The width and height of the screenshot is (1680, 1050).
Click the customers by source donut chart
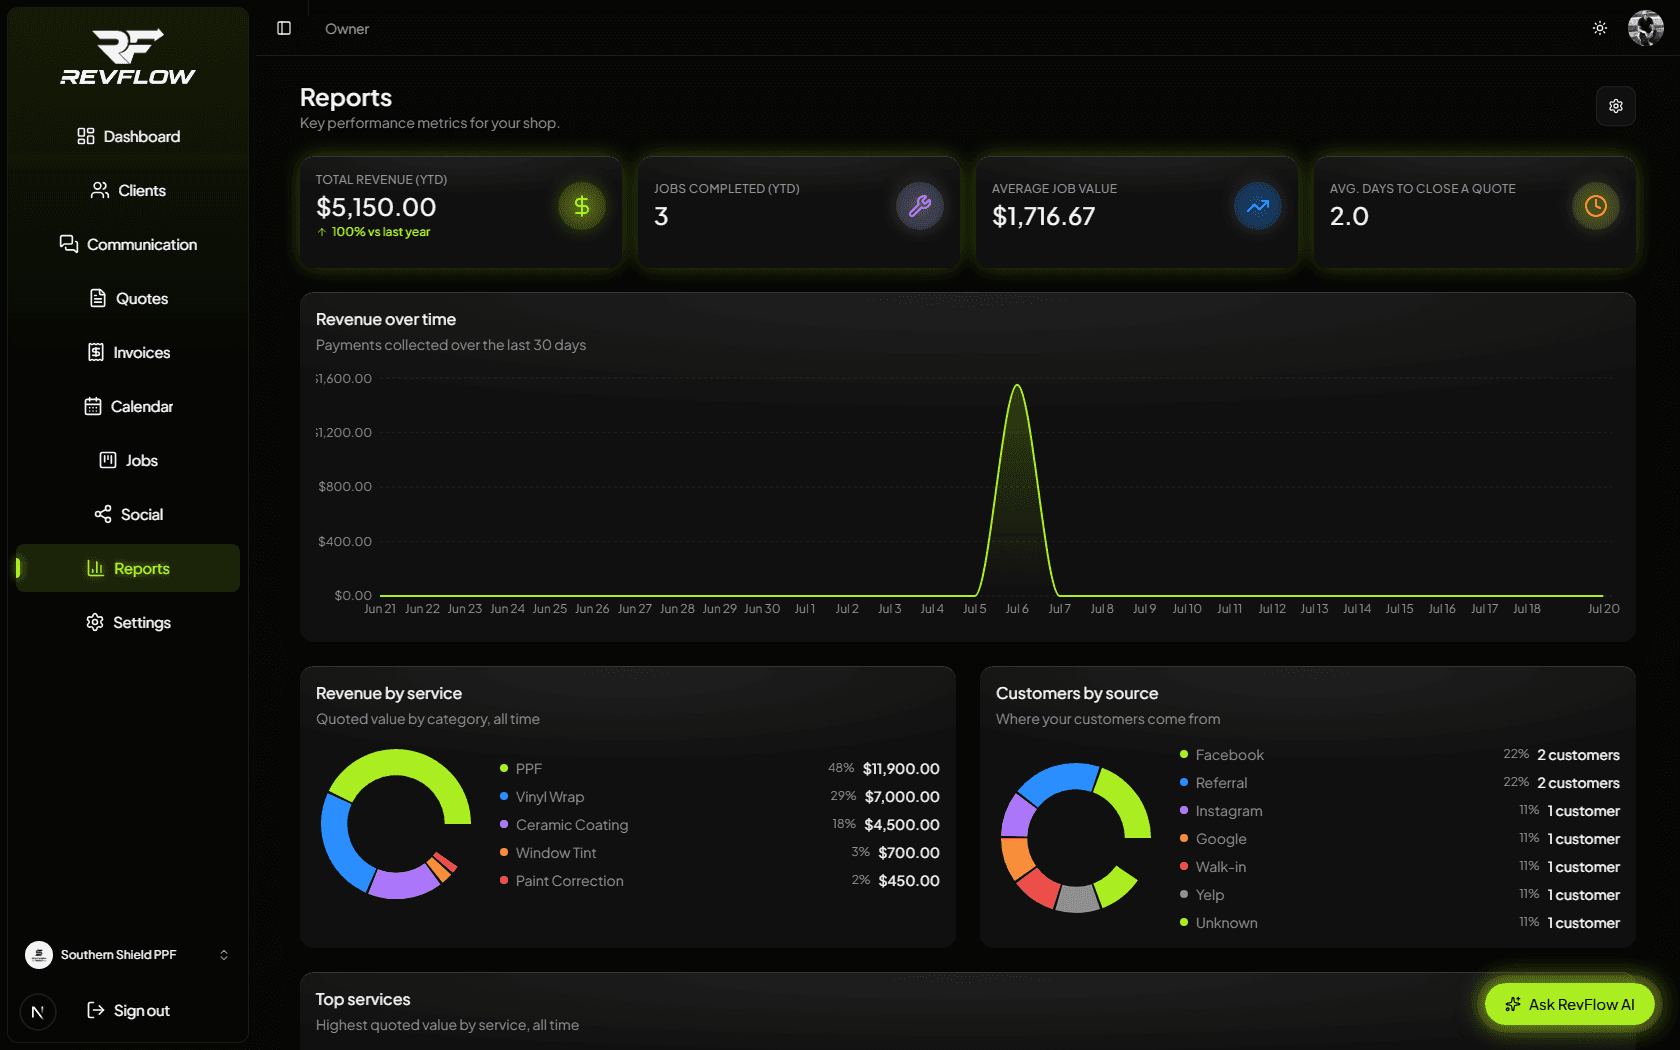[1075, 838]
